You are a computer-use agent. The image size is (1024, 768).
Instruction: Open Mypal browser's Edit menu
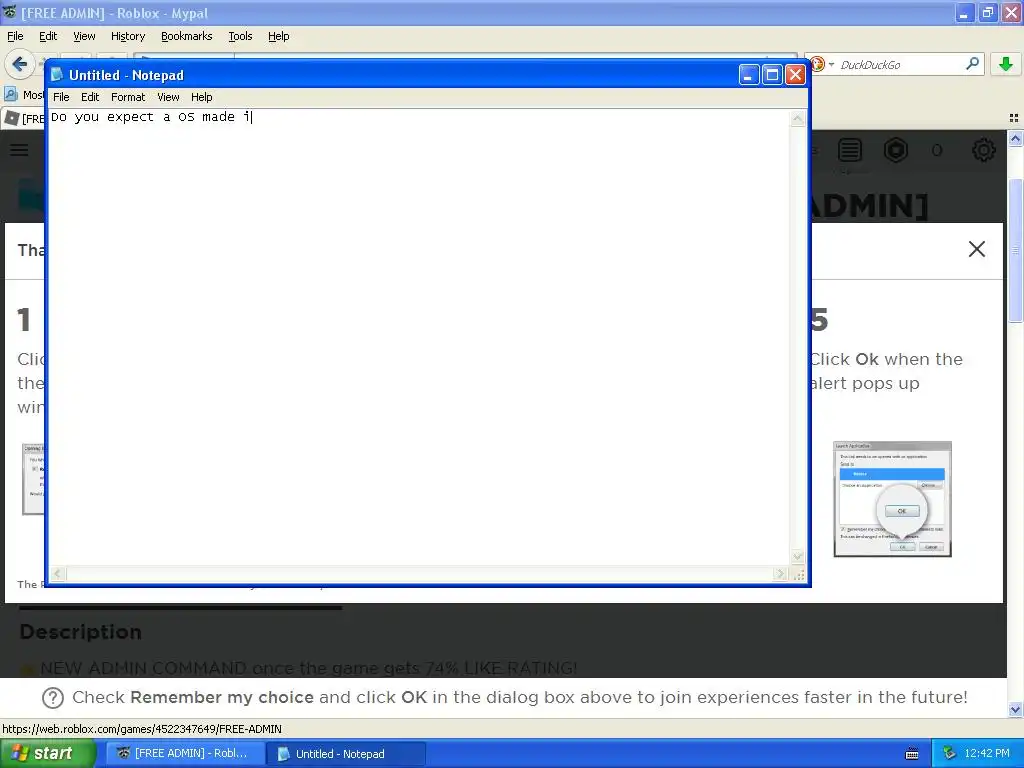(x=48, y=36)
